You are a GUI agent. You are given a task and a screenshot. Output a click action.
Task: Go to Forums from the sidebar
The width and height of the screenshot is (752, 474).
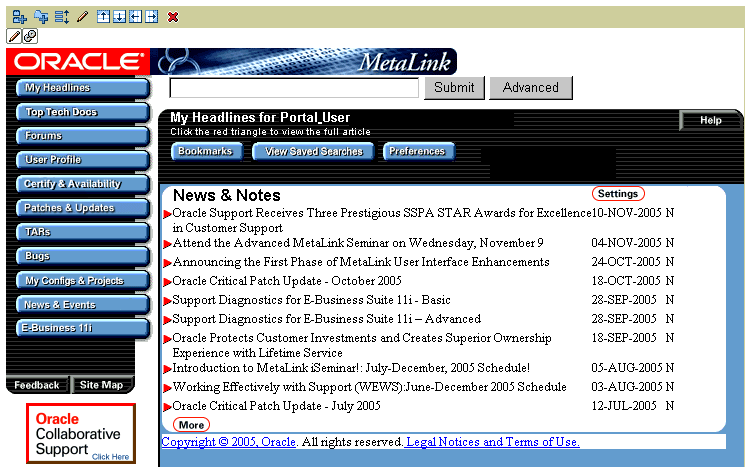pyautogui.click(x=82, y=136)
